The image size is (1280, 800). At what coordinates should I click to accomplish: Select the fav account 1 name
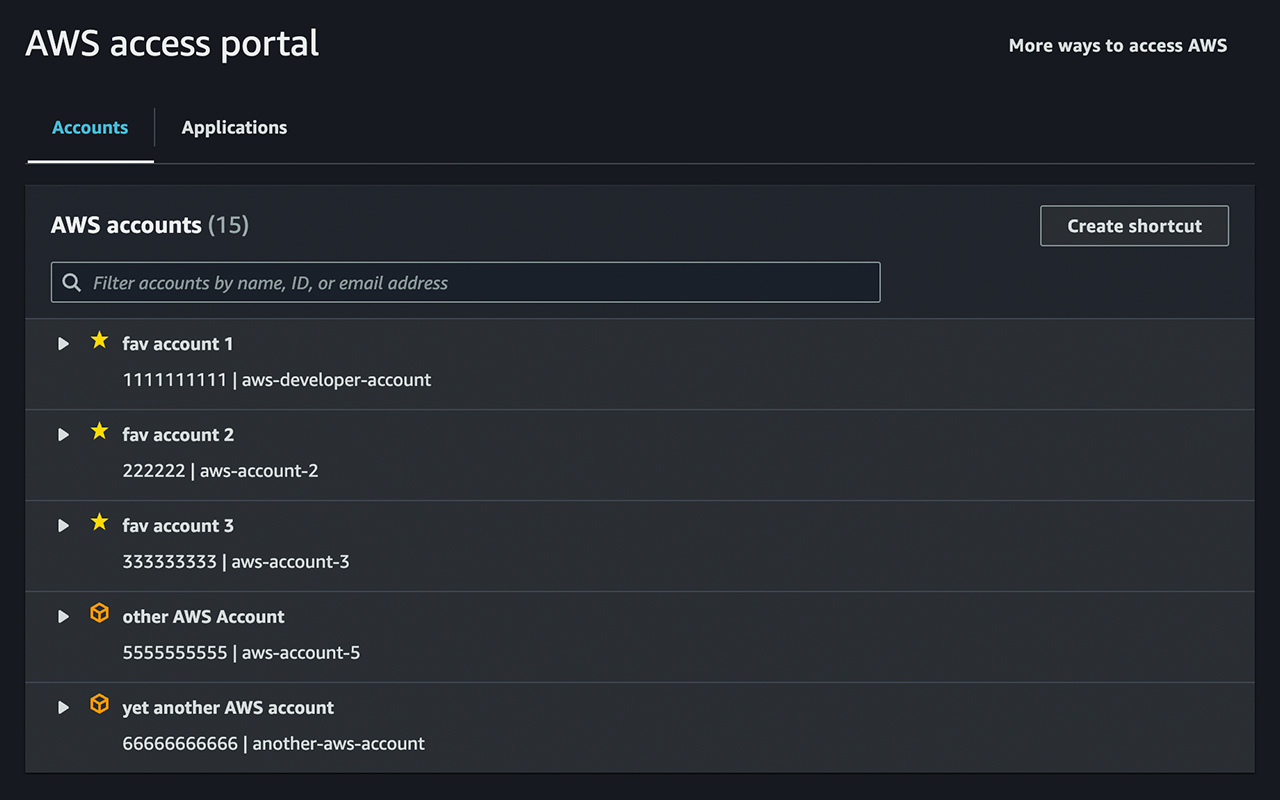pyautogui.click(x=178, y=344)
